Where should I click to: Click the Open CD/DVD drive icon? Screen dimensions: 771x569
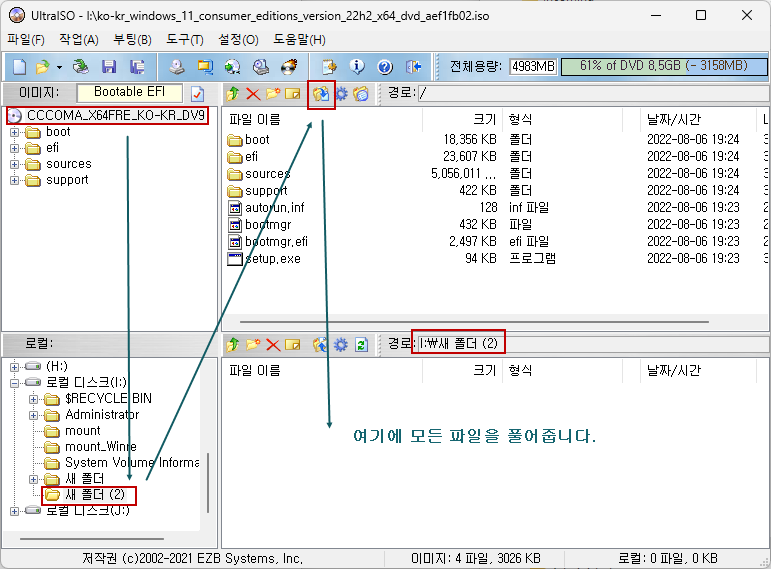[x=81, y=66]
